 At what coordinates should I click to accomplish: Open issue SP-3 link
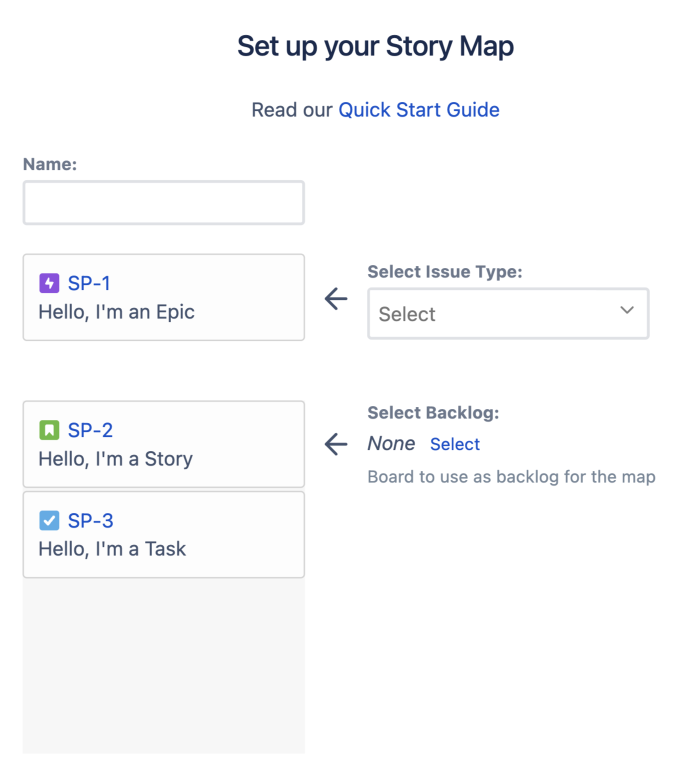(90, 520)
